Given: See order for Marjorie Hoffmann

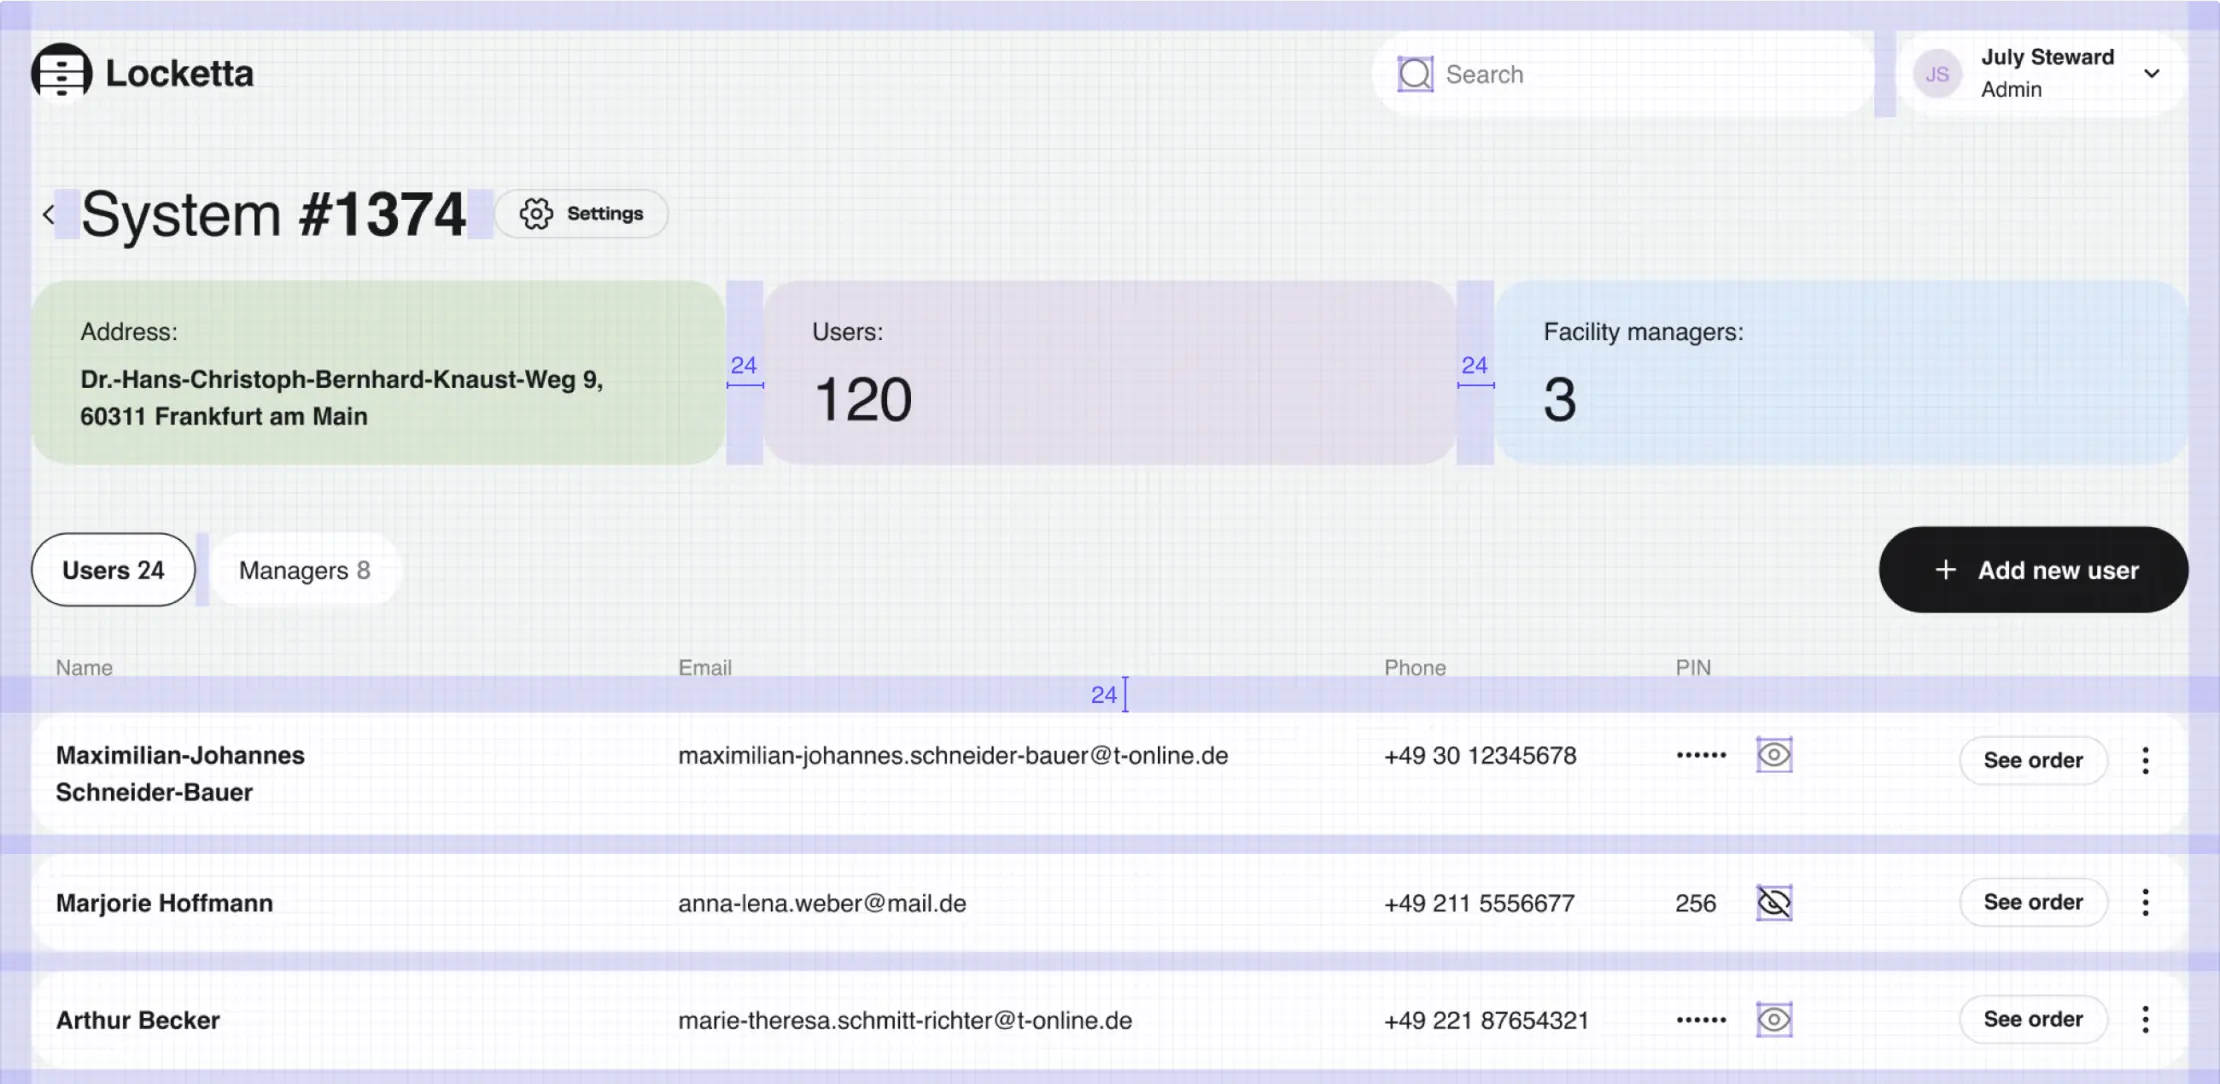Looking at the screenshot, I should pyautogui.click(x=2033, y=902).
